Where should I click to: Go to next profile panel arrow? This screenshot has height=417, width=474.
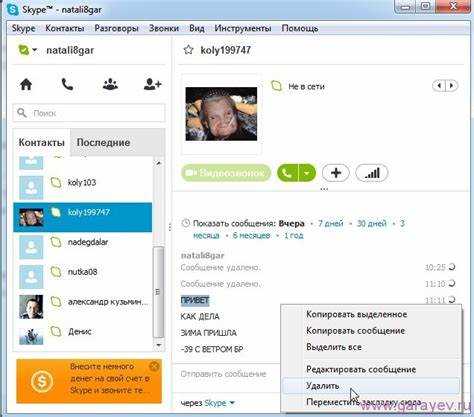451,86
